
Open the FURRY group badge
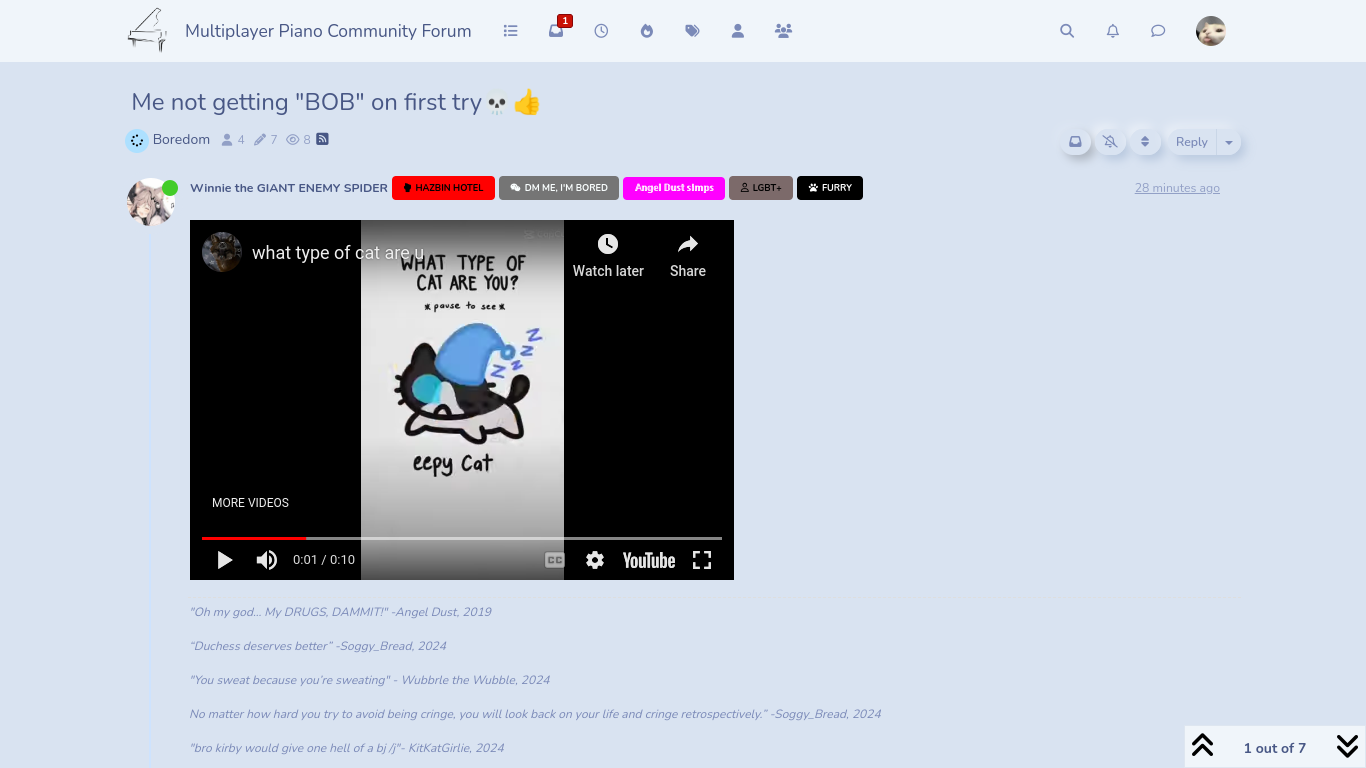tap(830, 188)
